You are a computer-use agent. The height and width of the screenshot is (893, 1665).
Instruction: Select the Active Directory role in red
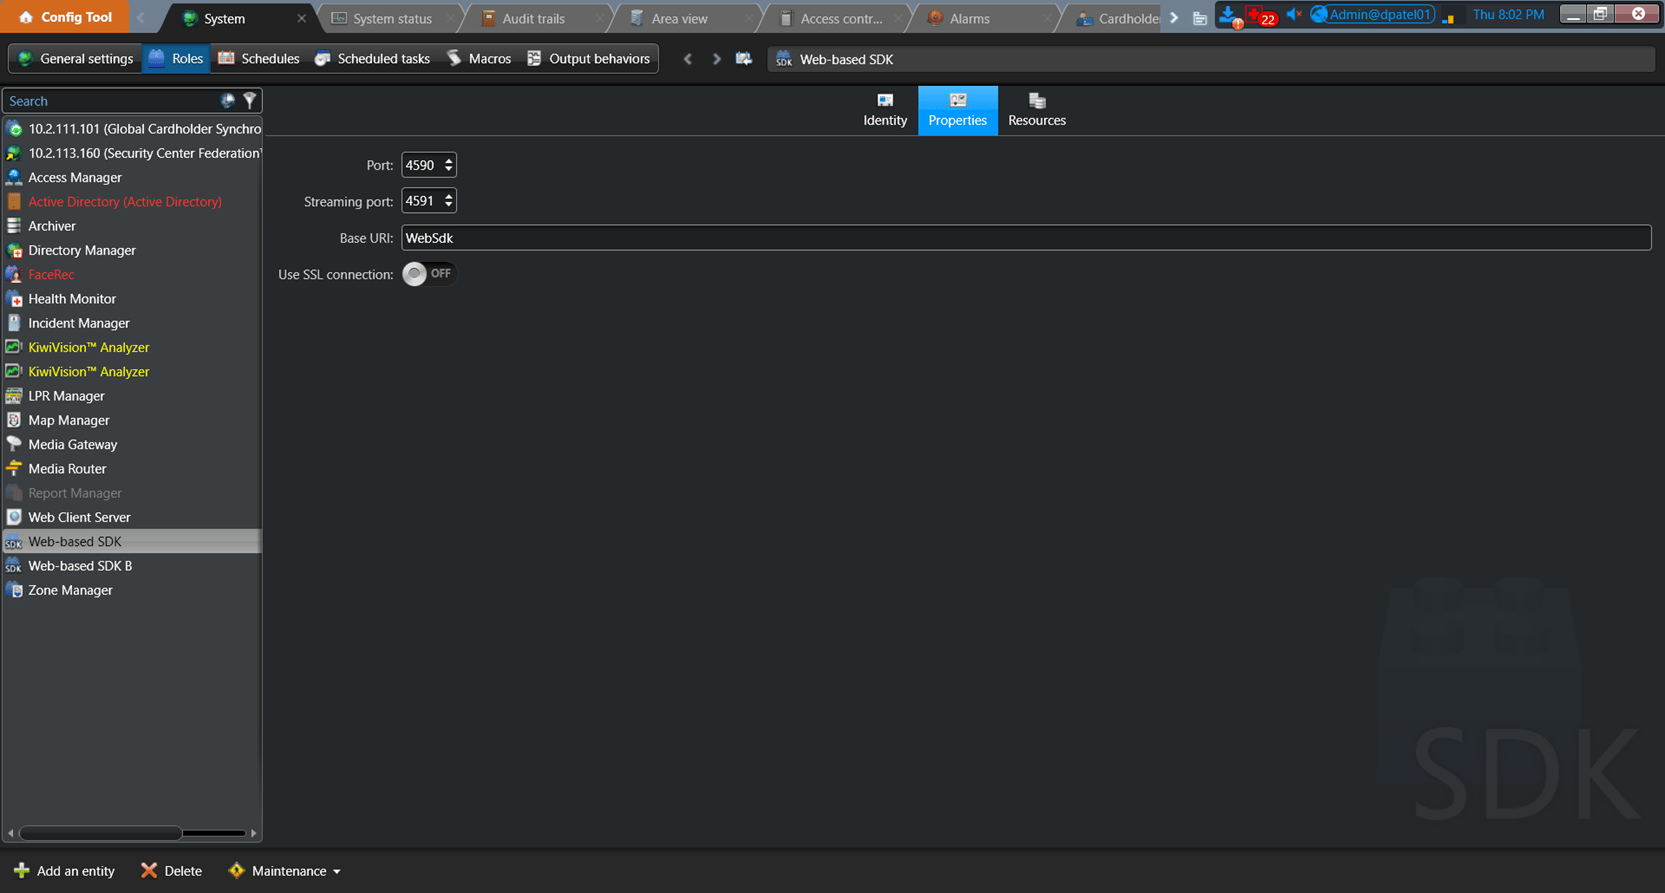(x=132, y=201)
